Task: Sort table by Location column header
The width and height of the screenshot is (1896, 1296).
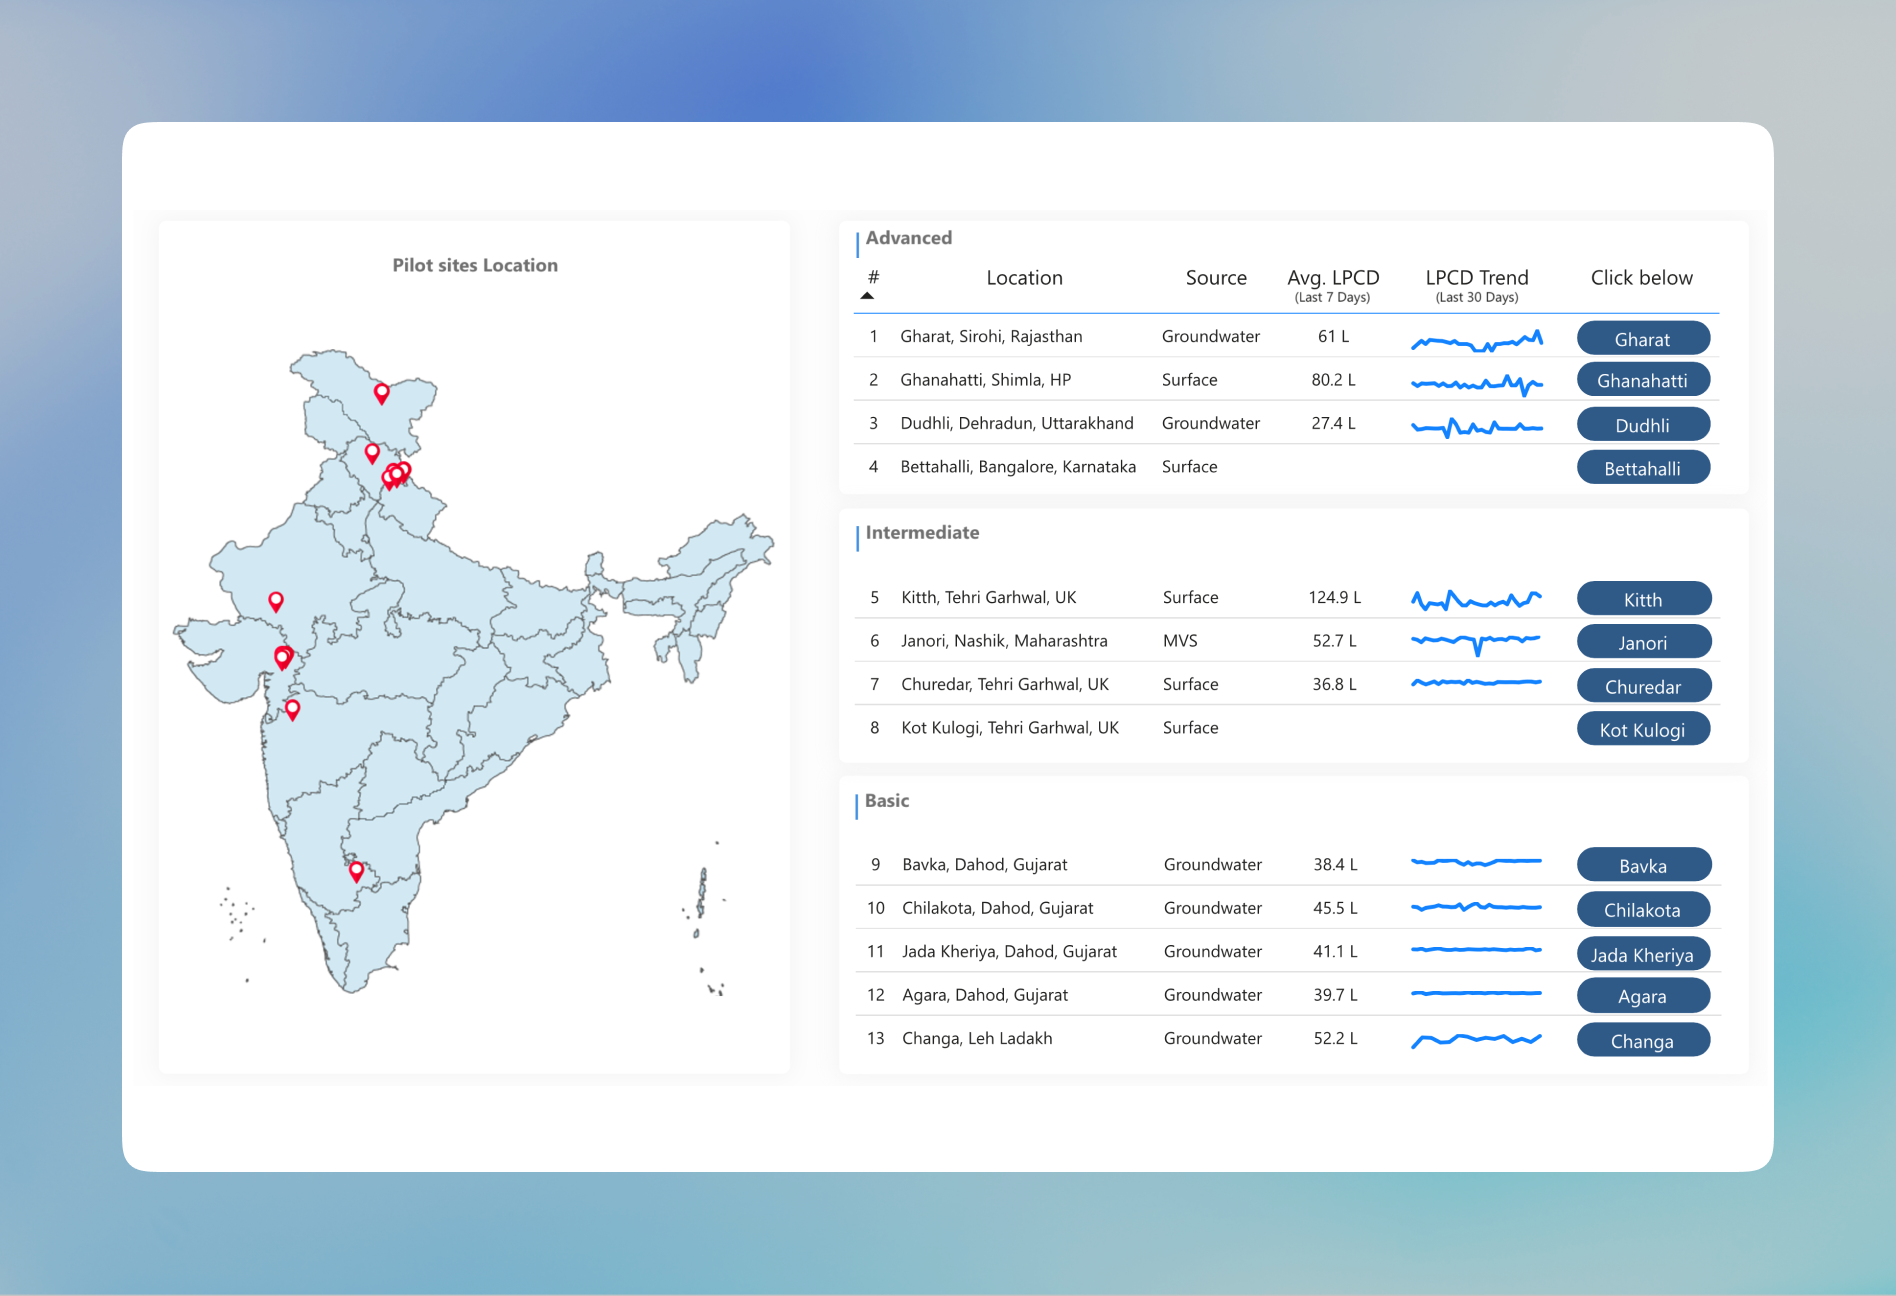Action: coord(1024,278)
